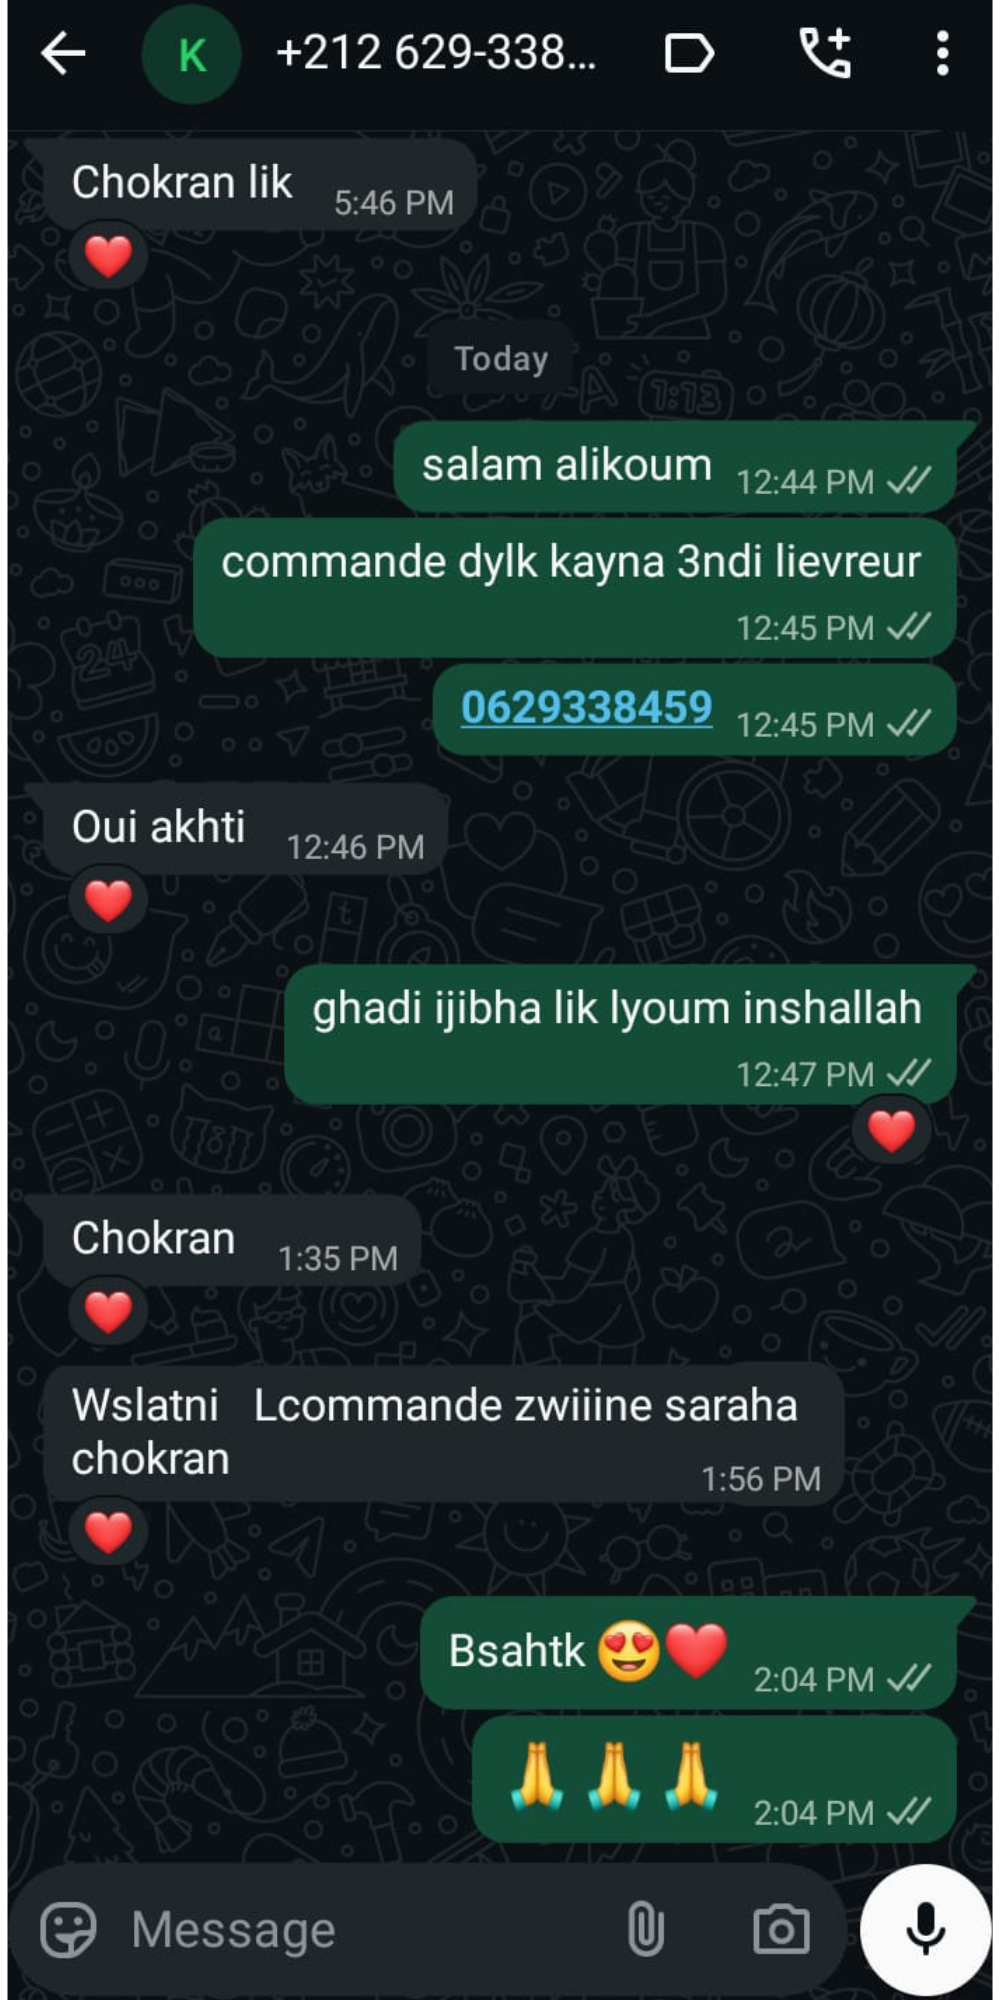Tap heart reaction on ghadi ijibha message

[x=891, y=1131]
